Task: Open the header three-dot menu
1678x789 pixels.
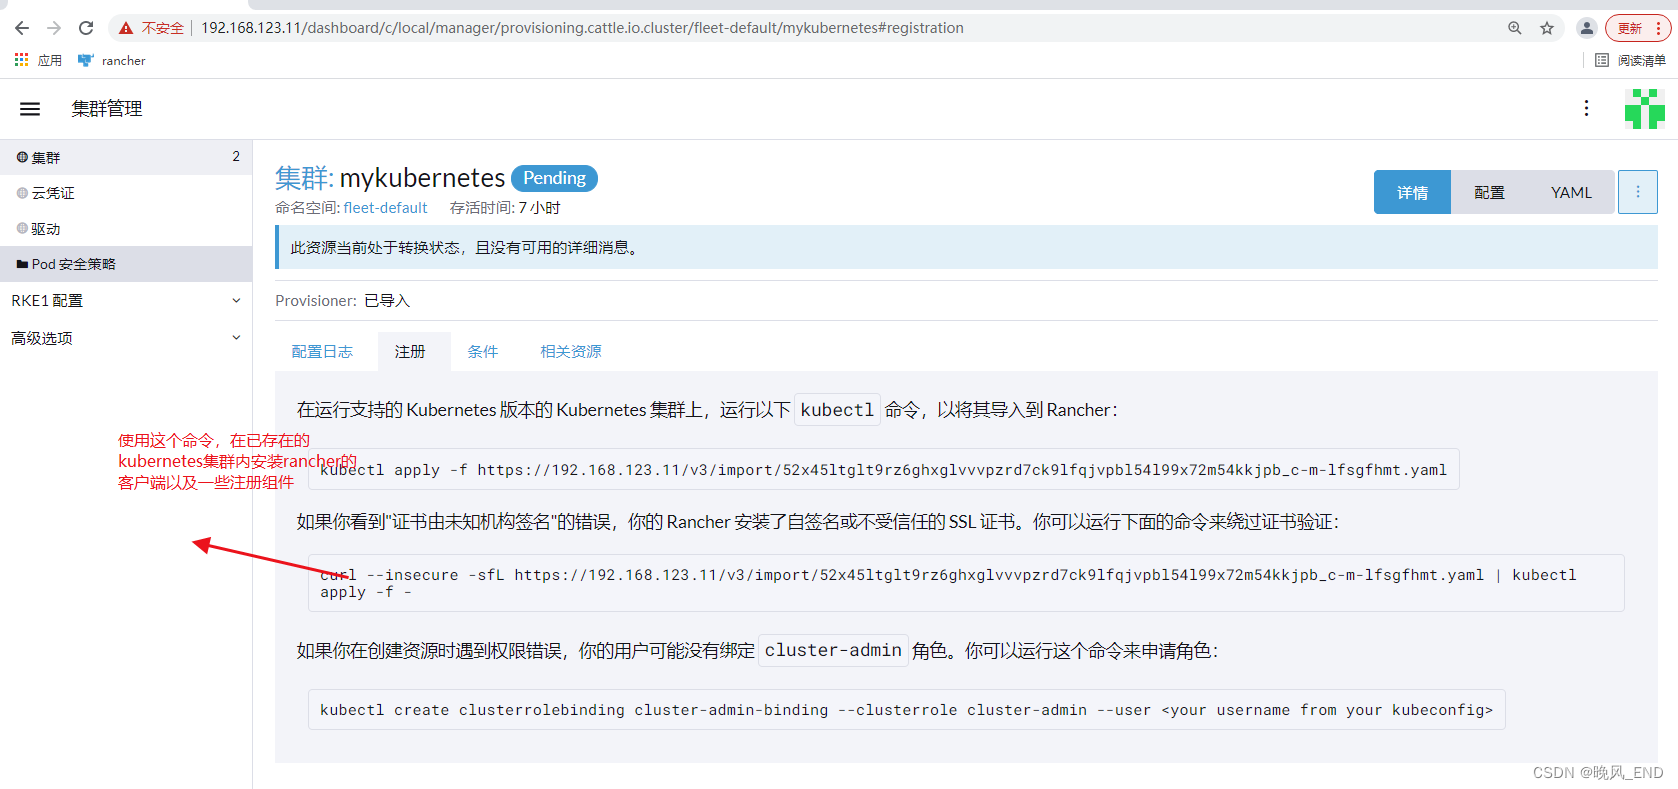Action: 1586,108
